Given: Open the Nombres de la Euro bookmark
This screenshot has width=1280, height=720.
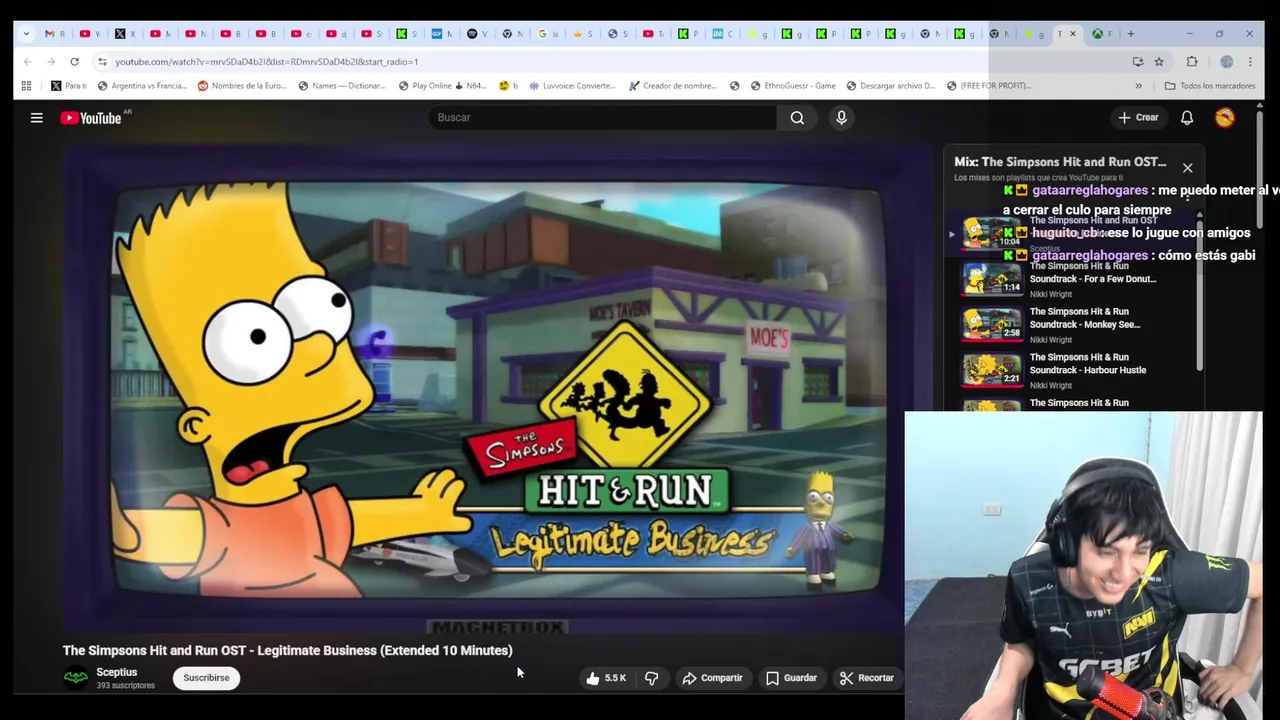Looking at the screenshot, I should 242,85.
